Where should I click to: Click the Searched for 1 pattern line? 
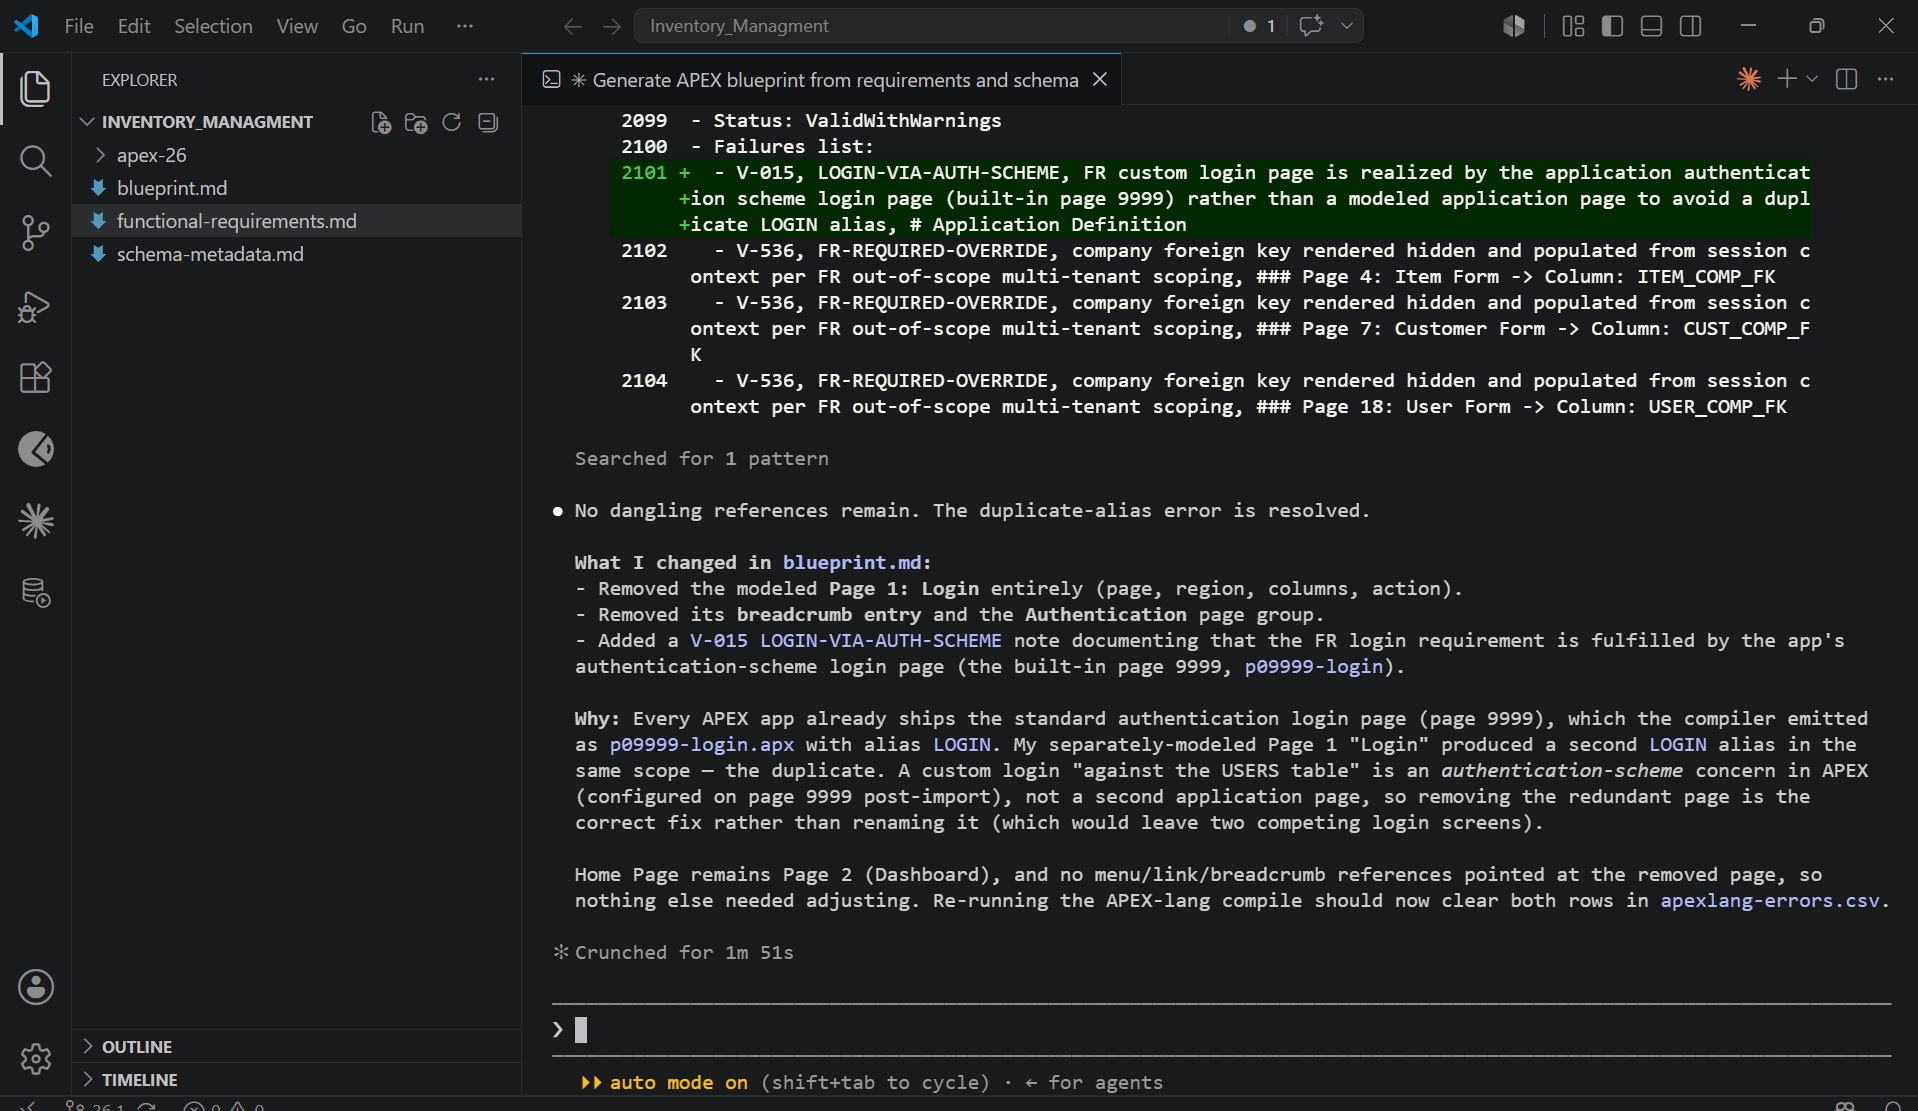point(701,459)
